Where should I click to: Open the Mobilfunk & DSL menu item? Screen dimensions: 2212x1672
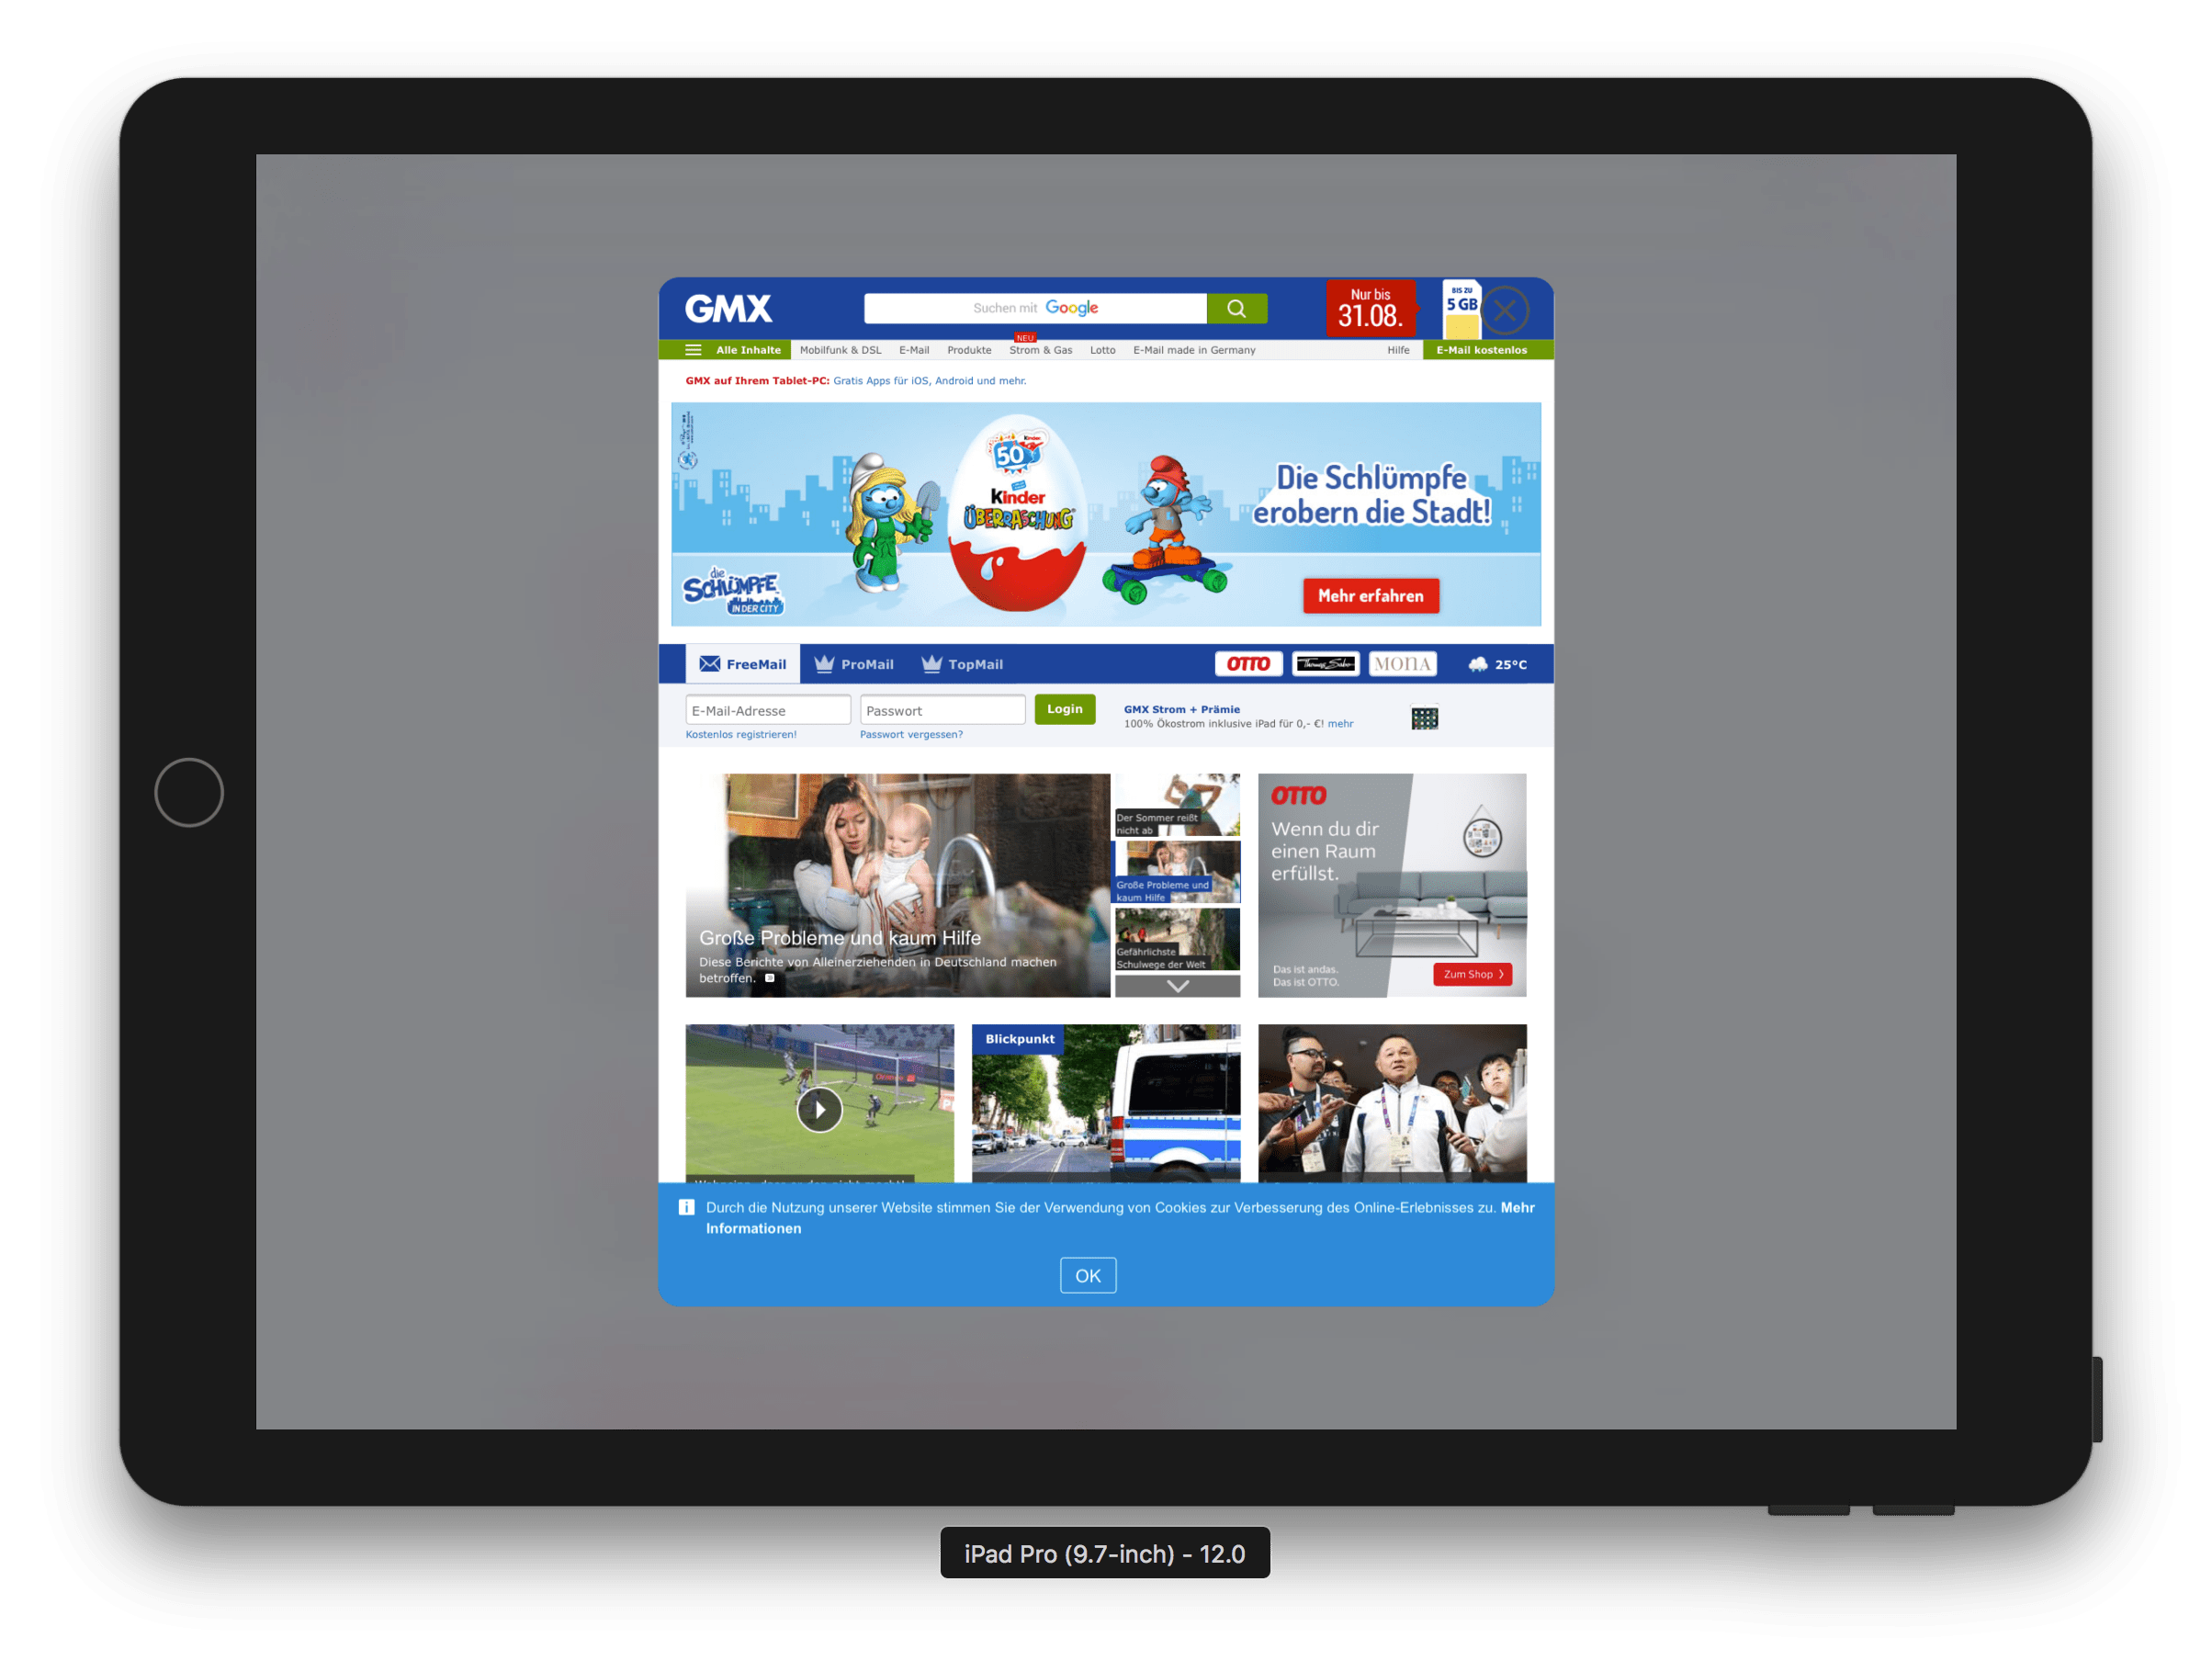pyautogui.click(x=840, y=350)
